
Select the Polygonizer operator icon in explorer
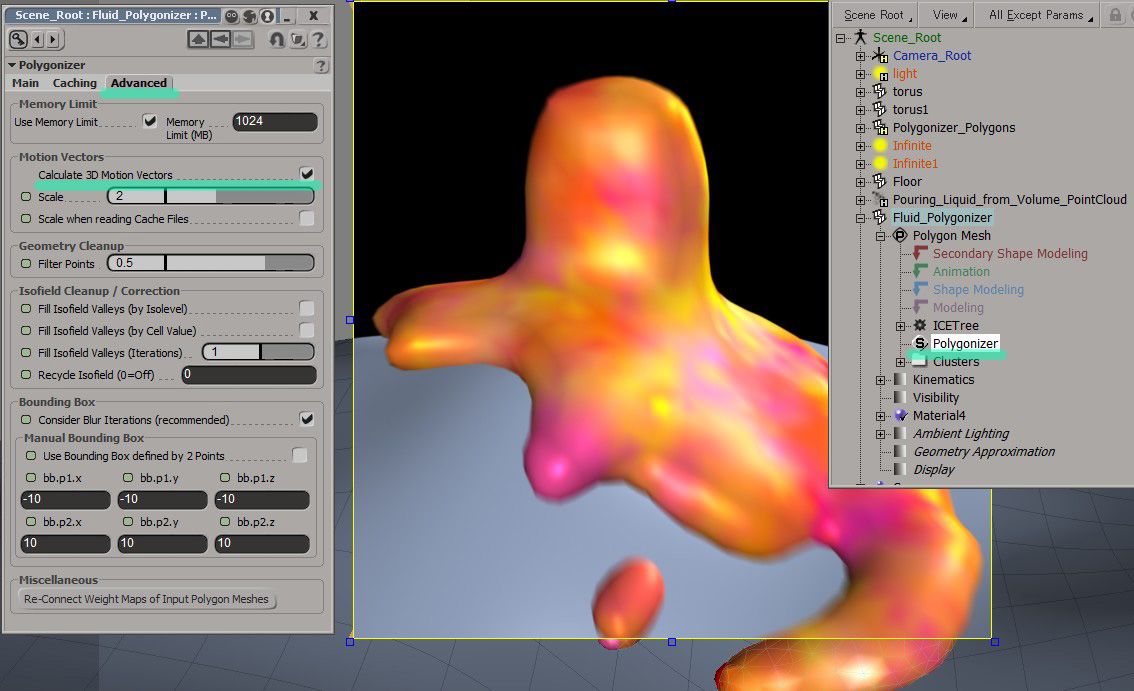(x=919, y=344)
